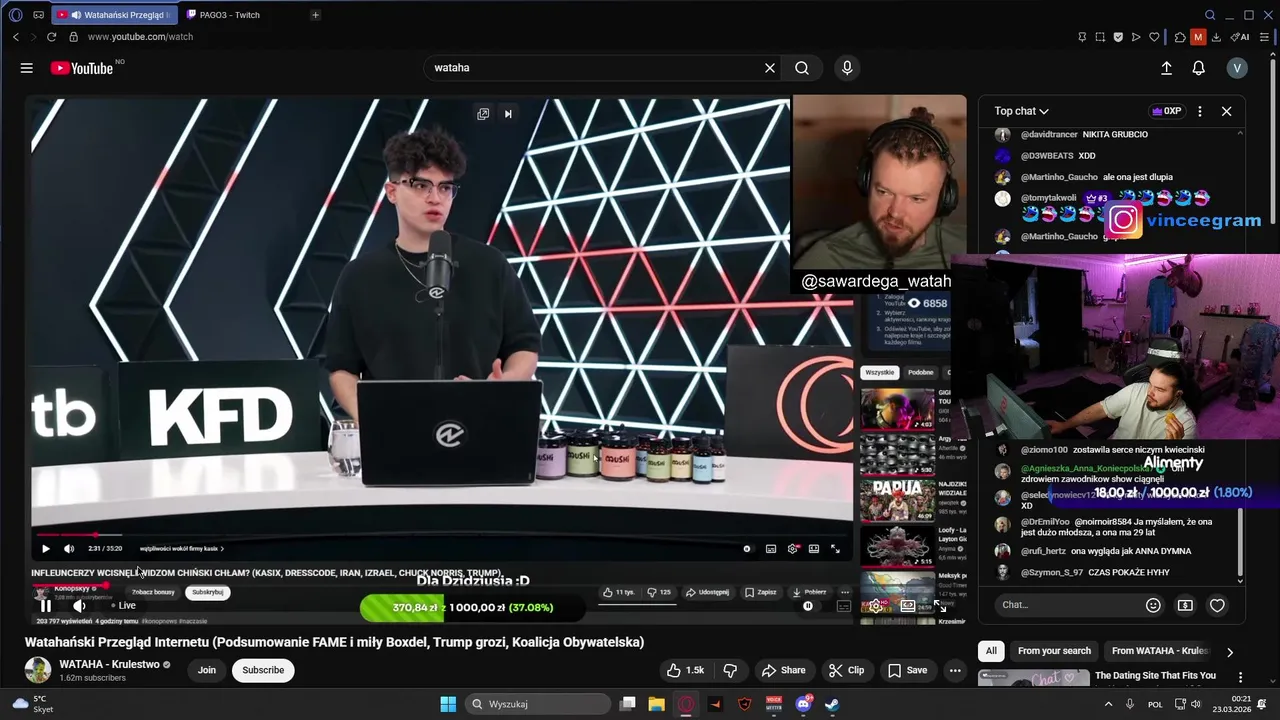
Task: Like the video with the 1.5k thumbs-up button
Action: (x=686, y=670)
